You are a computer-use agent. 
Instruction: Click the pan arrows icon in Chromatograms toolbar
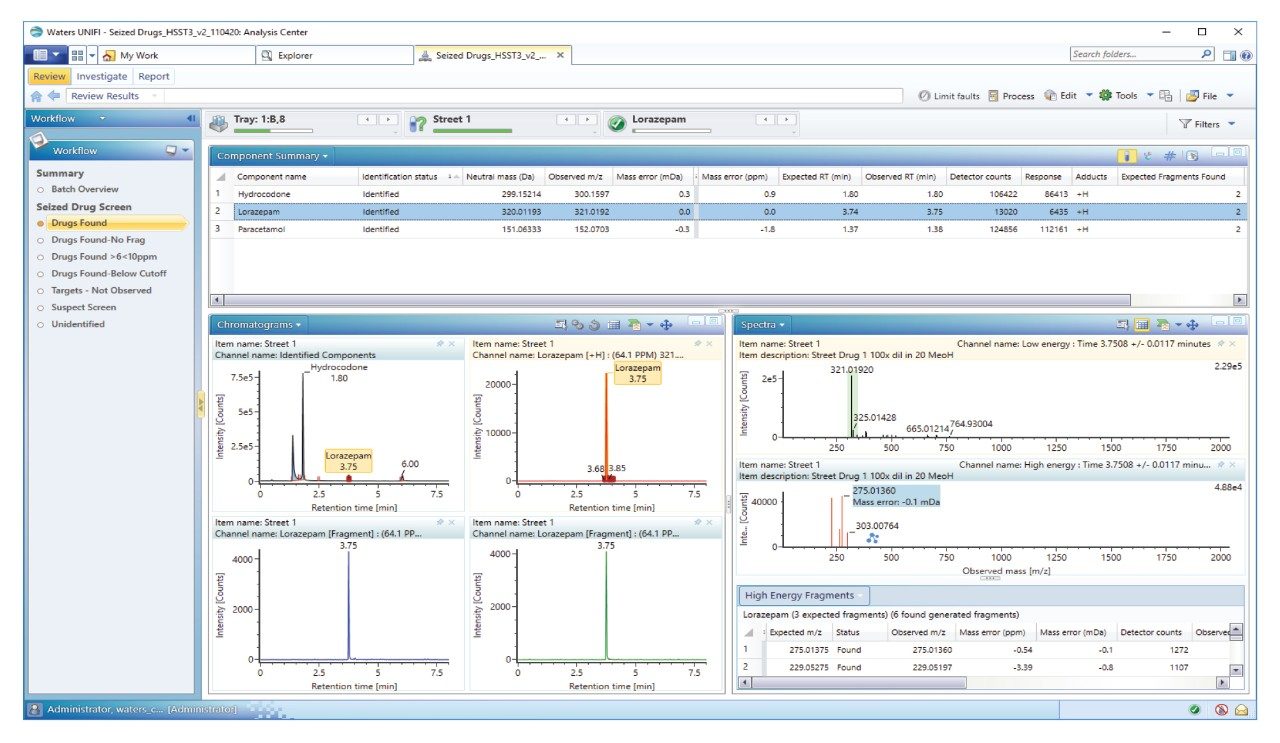pyautogui.click(x=667, y=324)
